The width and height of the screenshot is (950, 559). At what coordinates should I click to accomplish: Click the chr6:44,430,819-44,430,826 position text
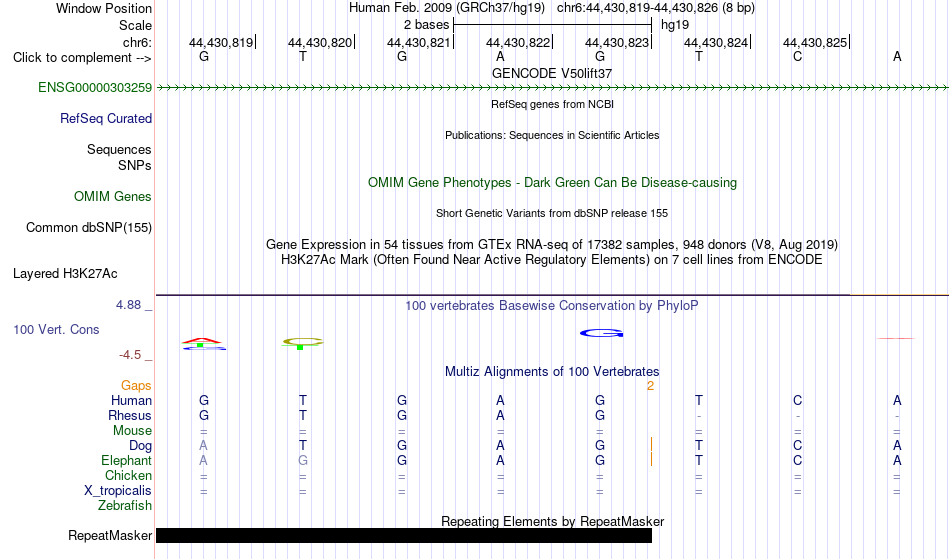(656, 8)
